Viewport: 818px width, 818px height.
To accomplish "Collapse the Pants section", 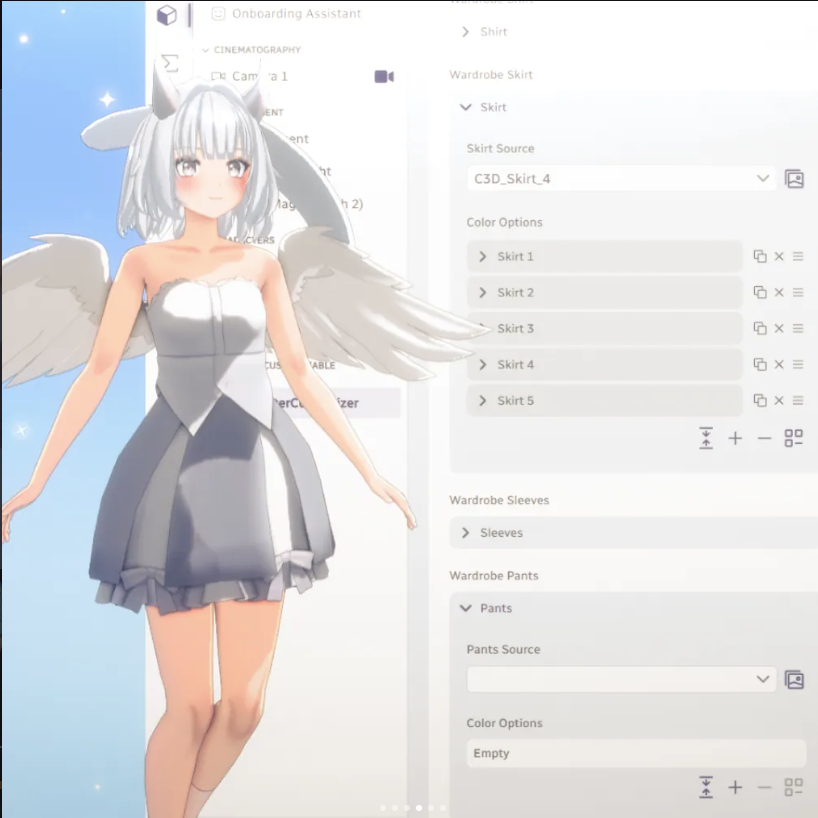I will [x=465, y=608].
